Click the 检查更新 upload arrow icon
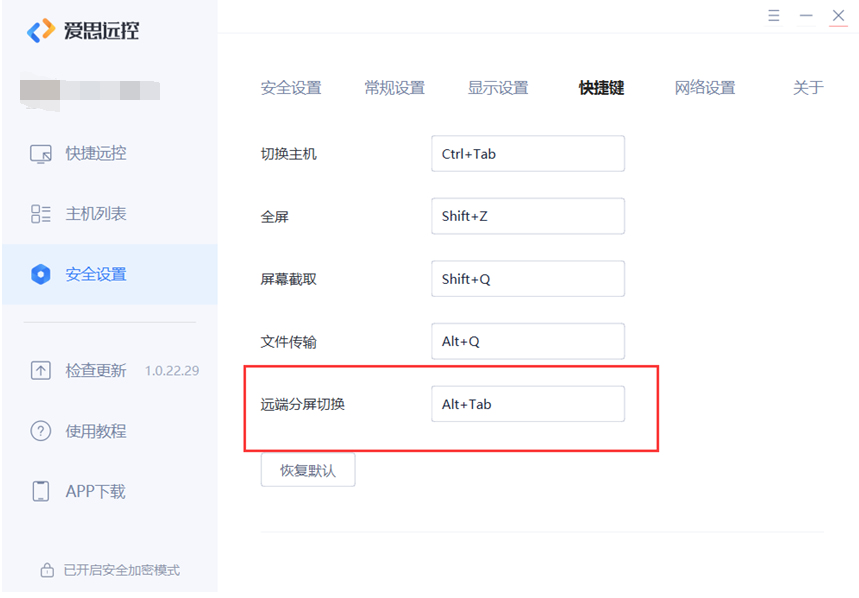859x598 pixels. 41,371
